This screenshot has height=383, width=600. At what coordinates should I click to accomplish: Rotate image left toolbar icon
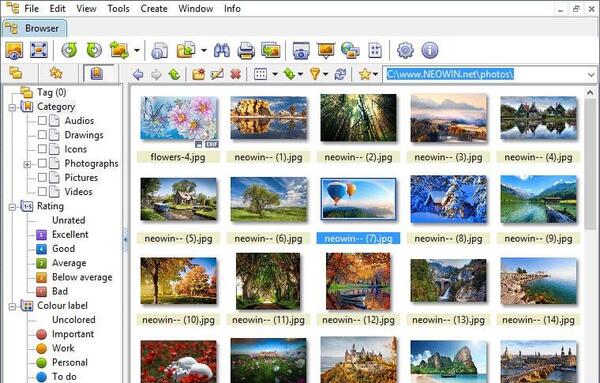(x=69, y=50)
